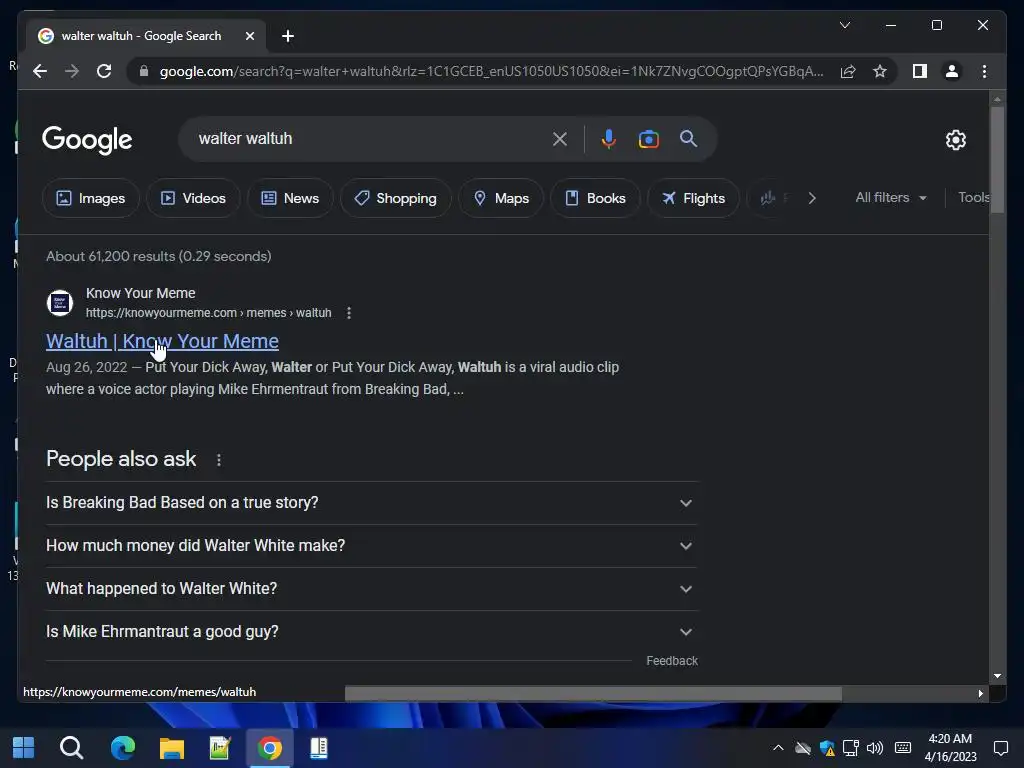Open the Tools options
Image resolution: width=1024 pixels, height=768 pixels.
(x=973, y=197)
